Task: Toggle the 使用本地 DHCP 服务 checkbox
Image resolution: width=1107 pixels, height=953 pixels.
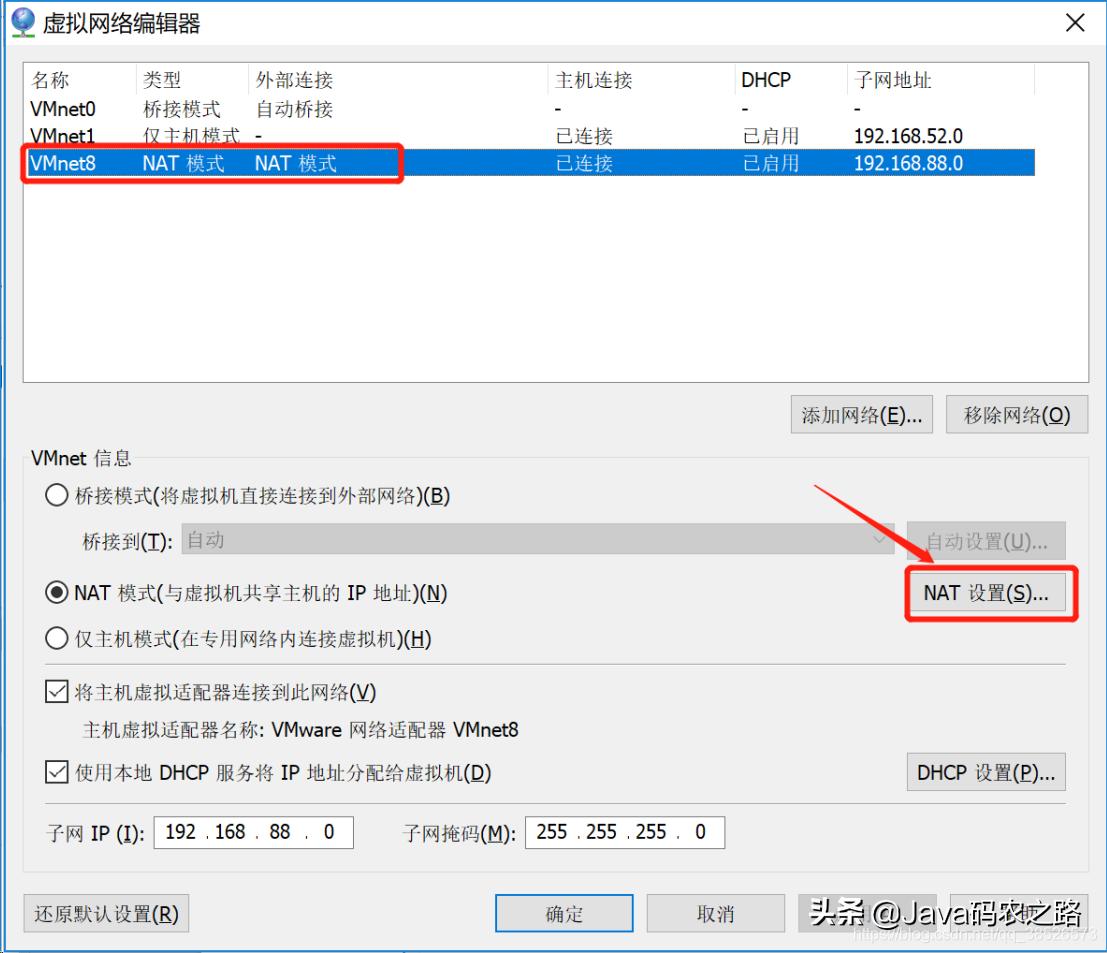Action: 57,771
